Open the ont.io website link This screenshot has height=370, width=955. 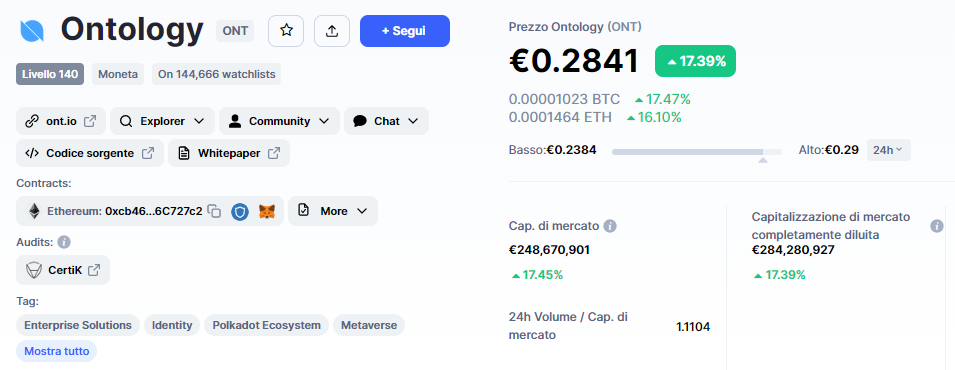tap(61, 121)
